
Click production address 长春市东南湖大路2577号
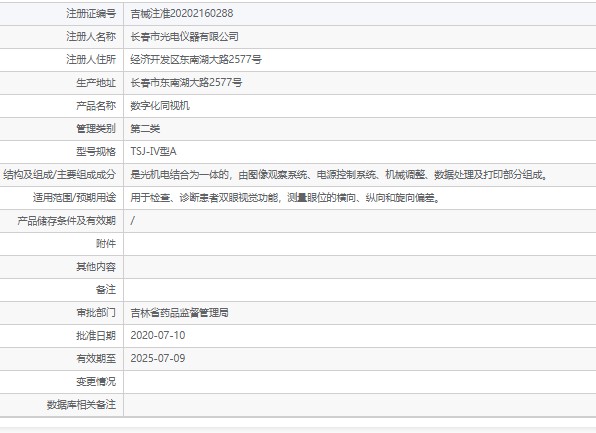pyautogui.click(x=186, y=82)
